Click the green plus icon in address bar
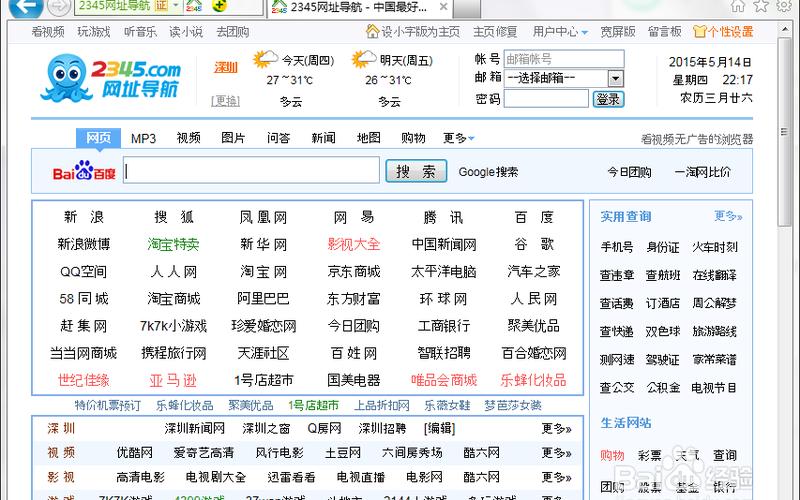Screen dimensions: 800x500 coord(219,6)
